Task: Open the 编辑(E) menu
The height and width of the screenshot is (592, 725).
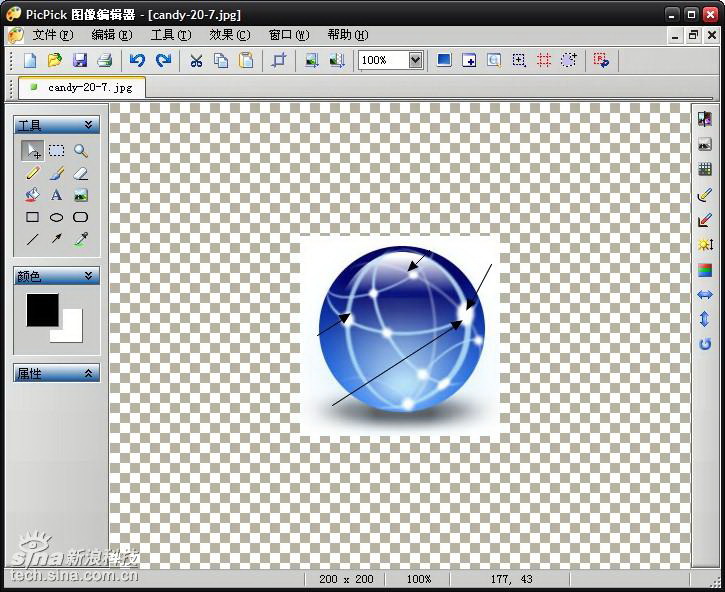Action: coord(111,35)
